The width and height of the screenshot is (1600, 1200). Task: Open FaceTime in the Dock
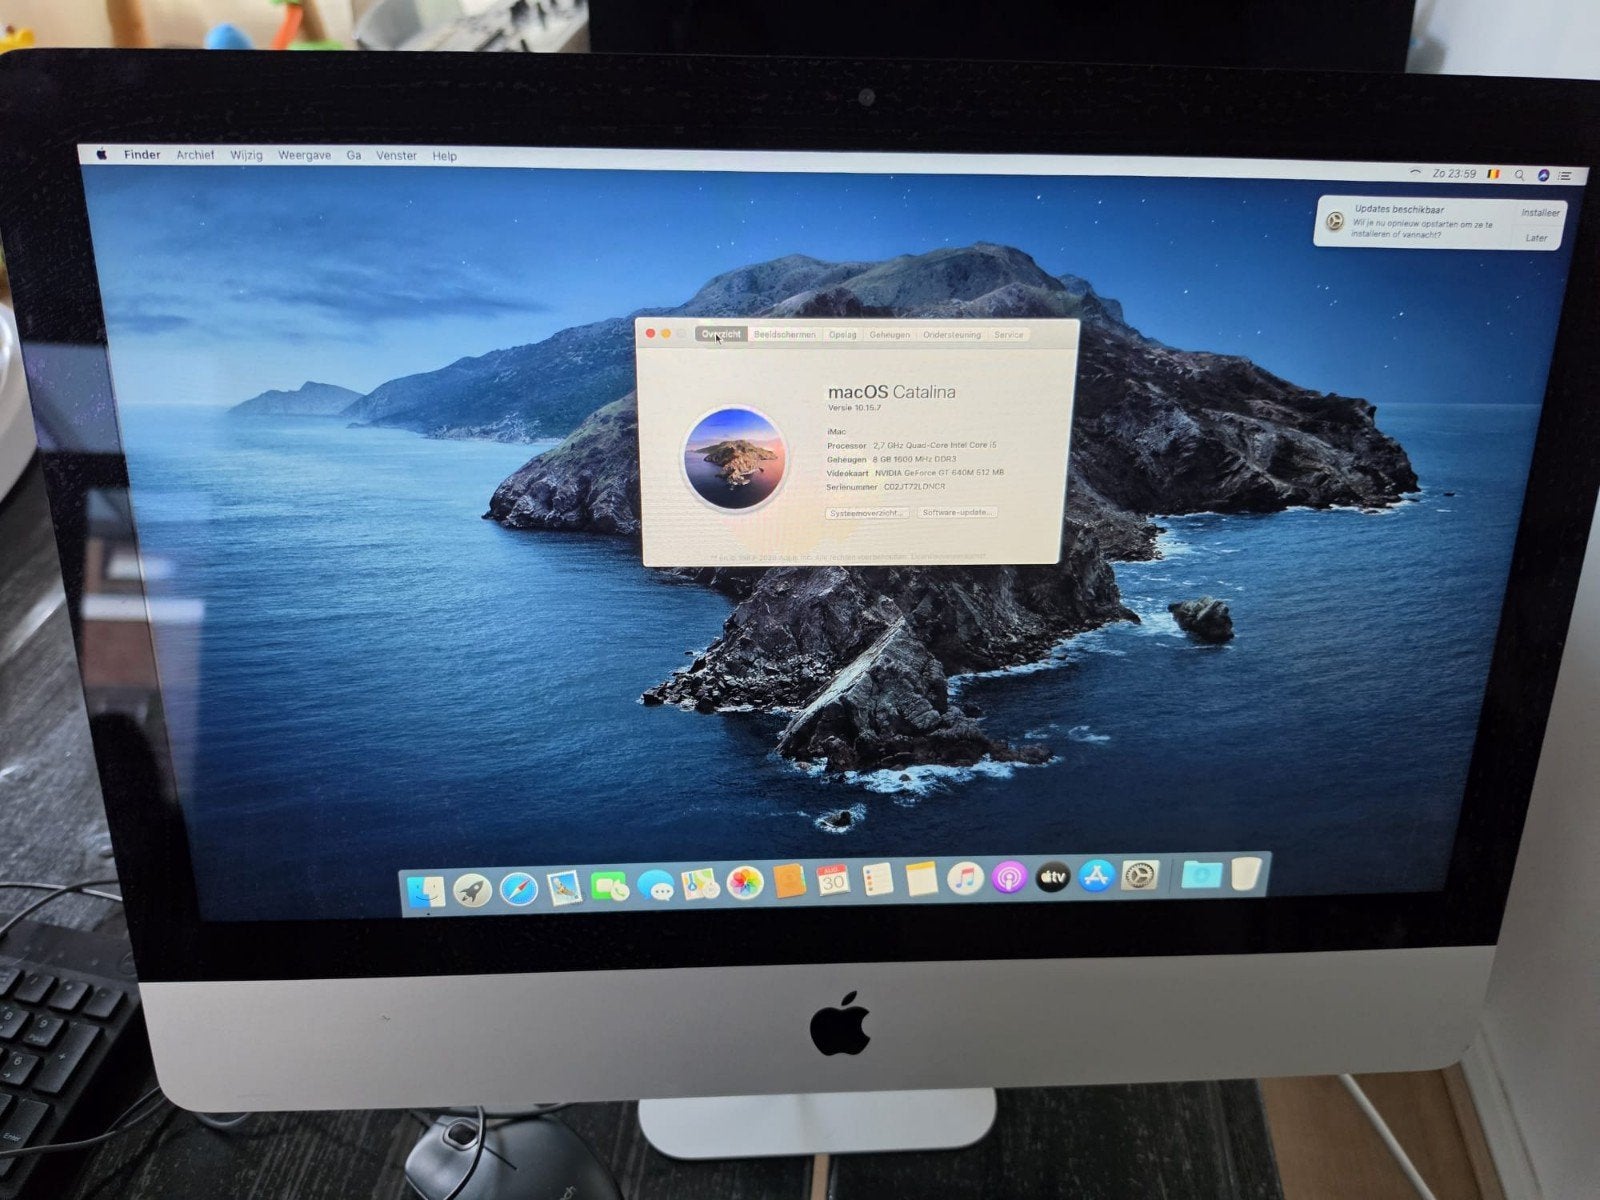pos(609,886)
